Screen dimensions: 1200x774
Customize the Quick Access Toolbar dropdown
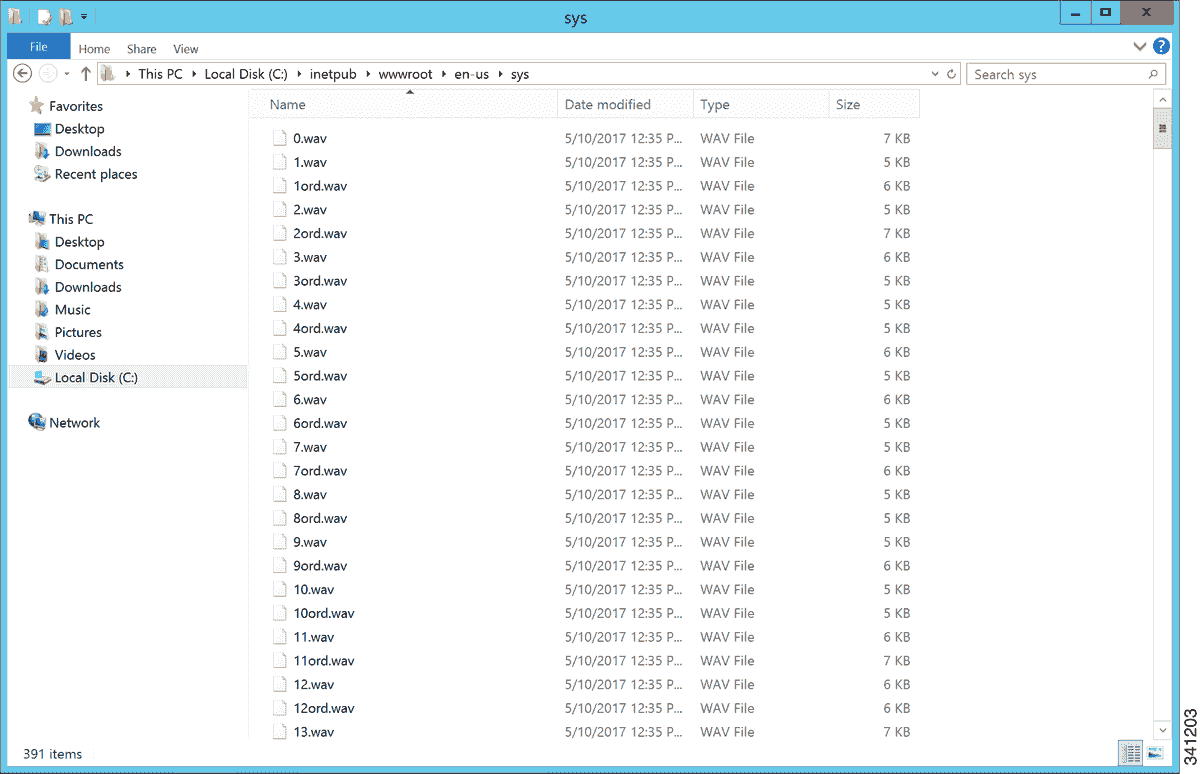point(84,16)
